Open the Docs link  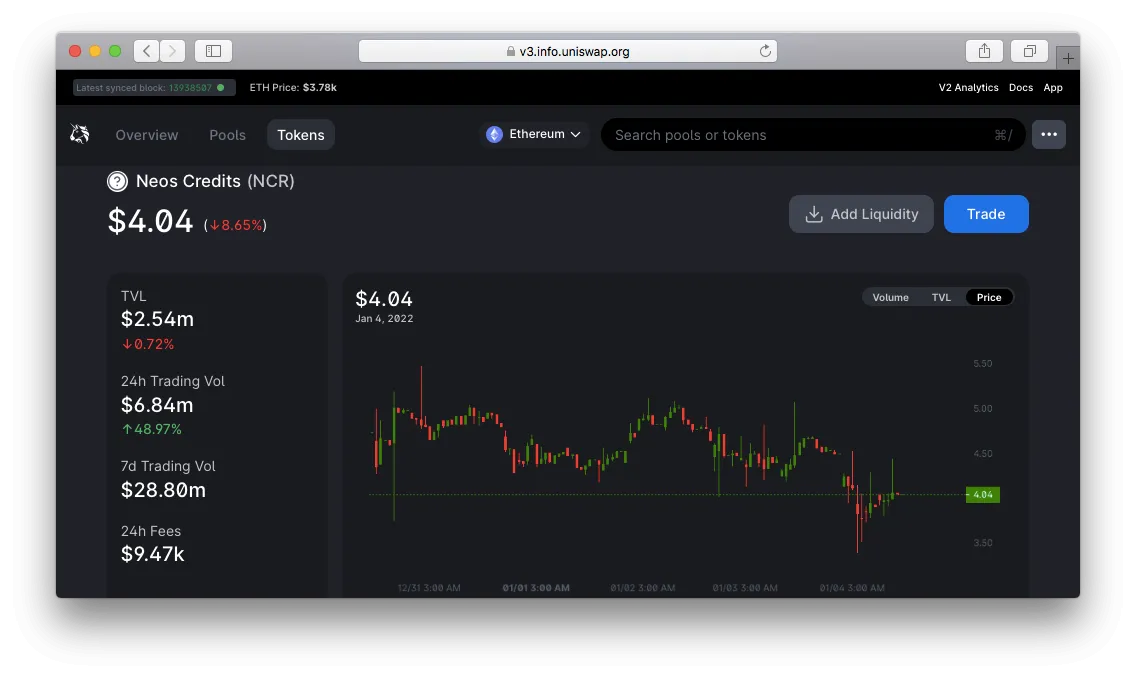pyautogui.click(x=1021, y=88)
